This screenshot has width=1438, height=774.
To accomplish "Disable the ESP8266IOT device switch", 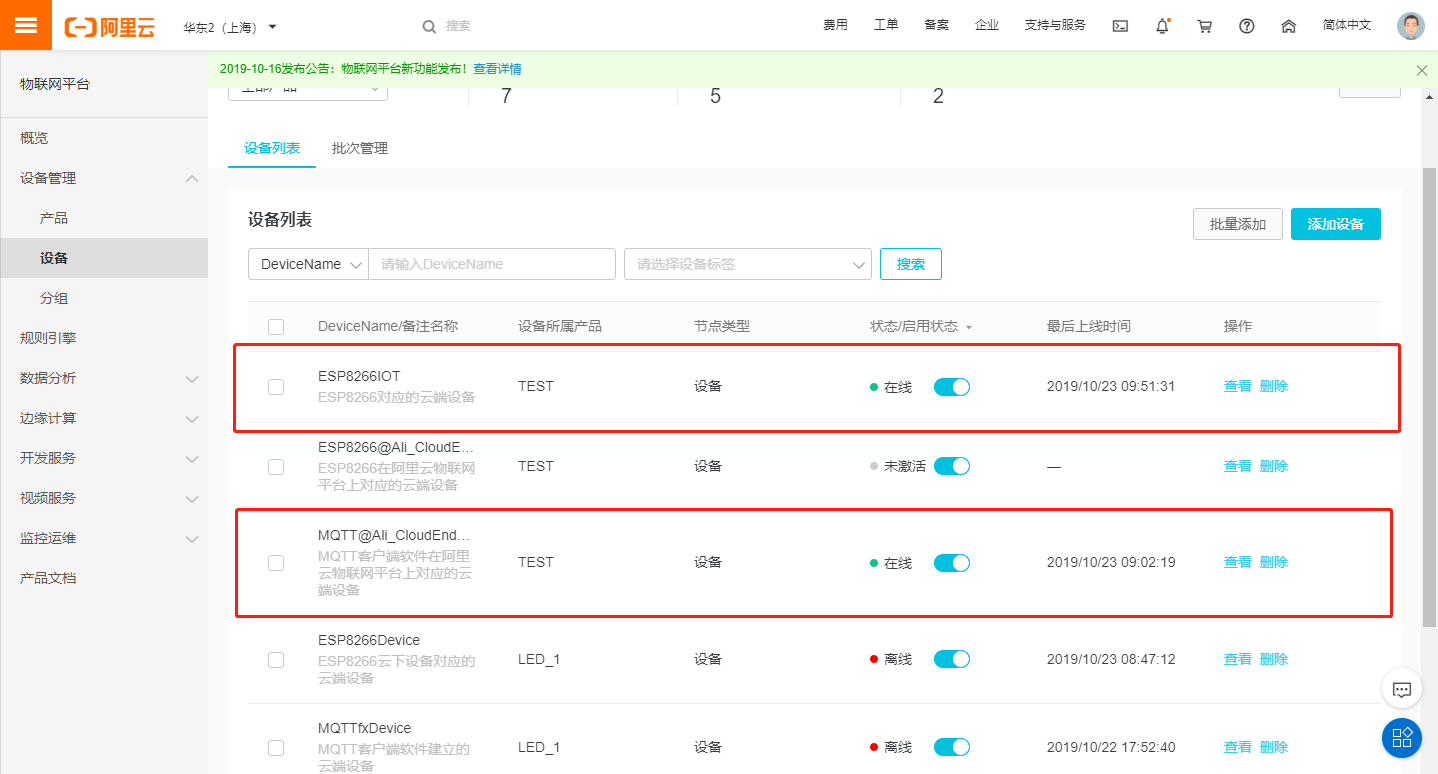I will (952, 387).
